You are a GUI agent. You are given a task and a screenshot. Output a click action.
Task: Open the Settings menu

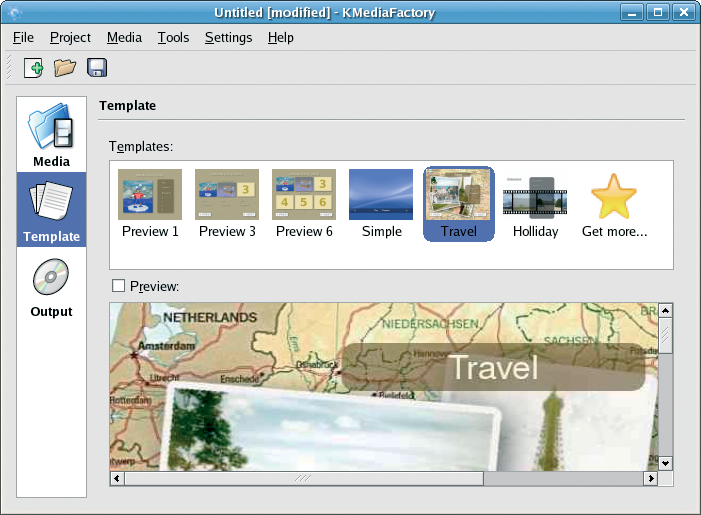[228, 38]
